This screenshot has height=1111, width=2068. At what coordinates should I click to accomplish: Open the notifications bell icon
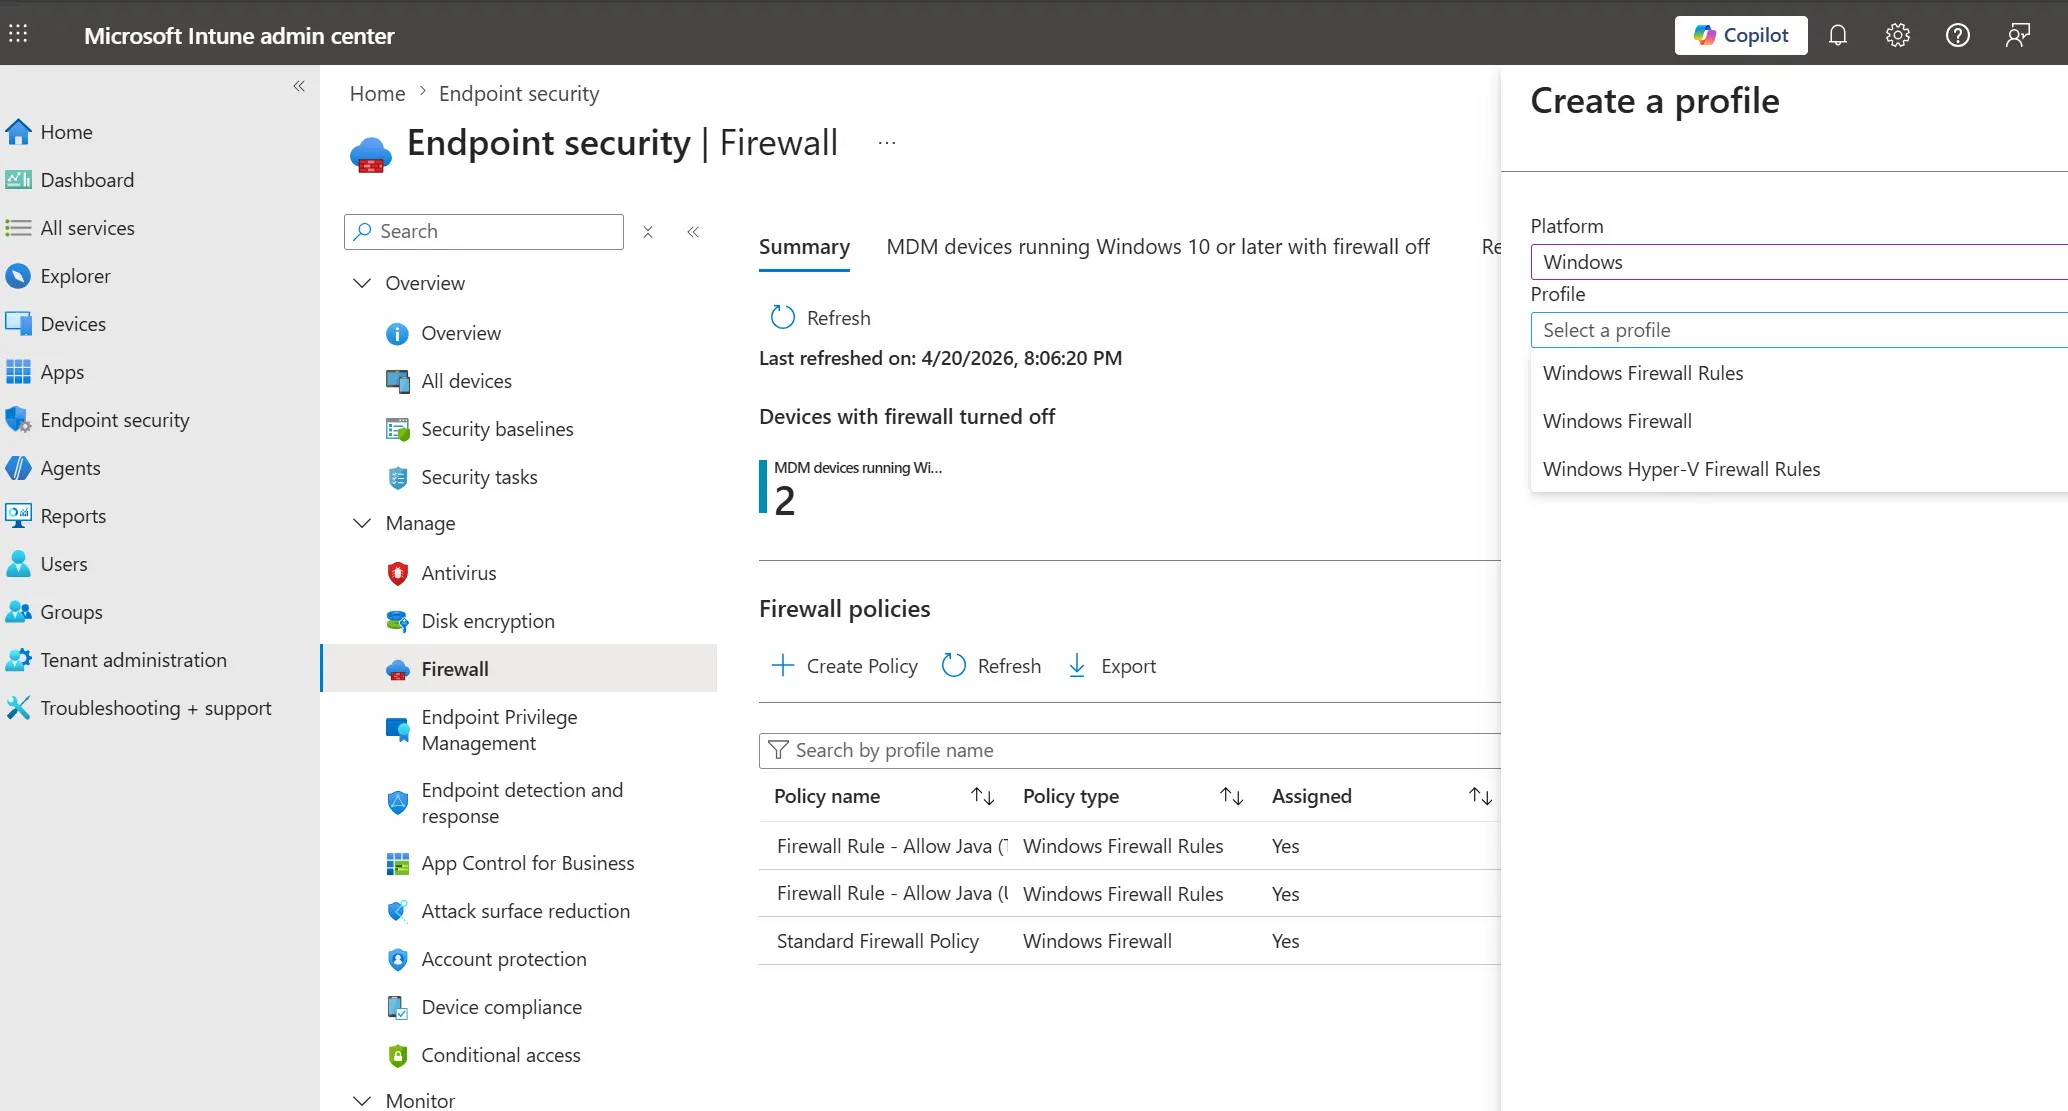(x=1838, y=35)
